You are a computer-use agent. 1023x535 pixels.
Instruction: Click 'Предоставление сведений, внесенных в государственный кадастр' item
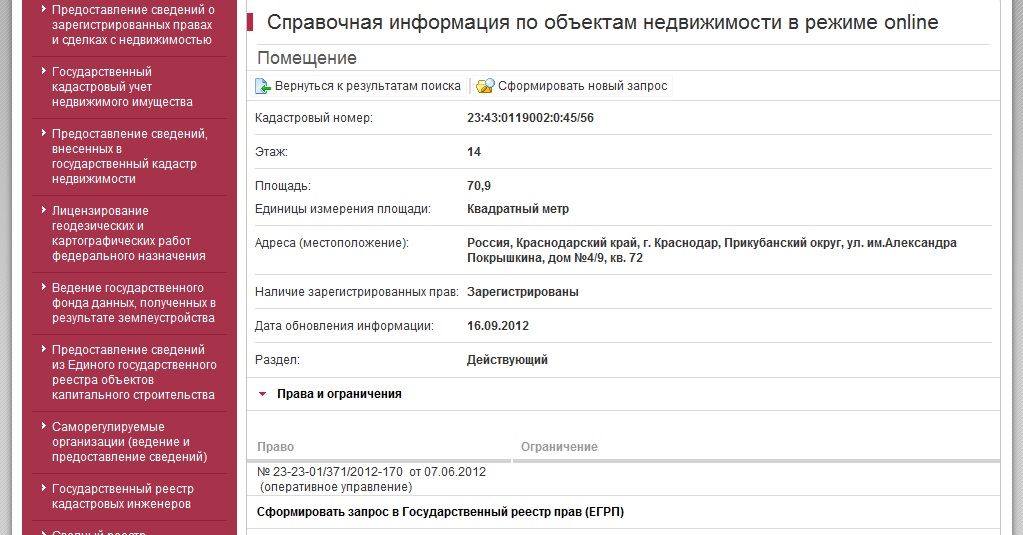(129, 156)
